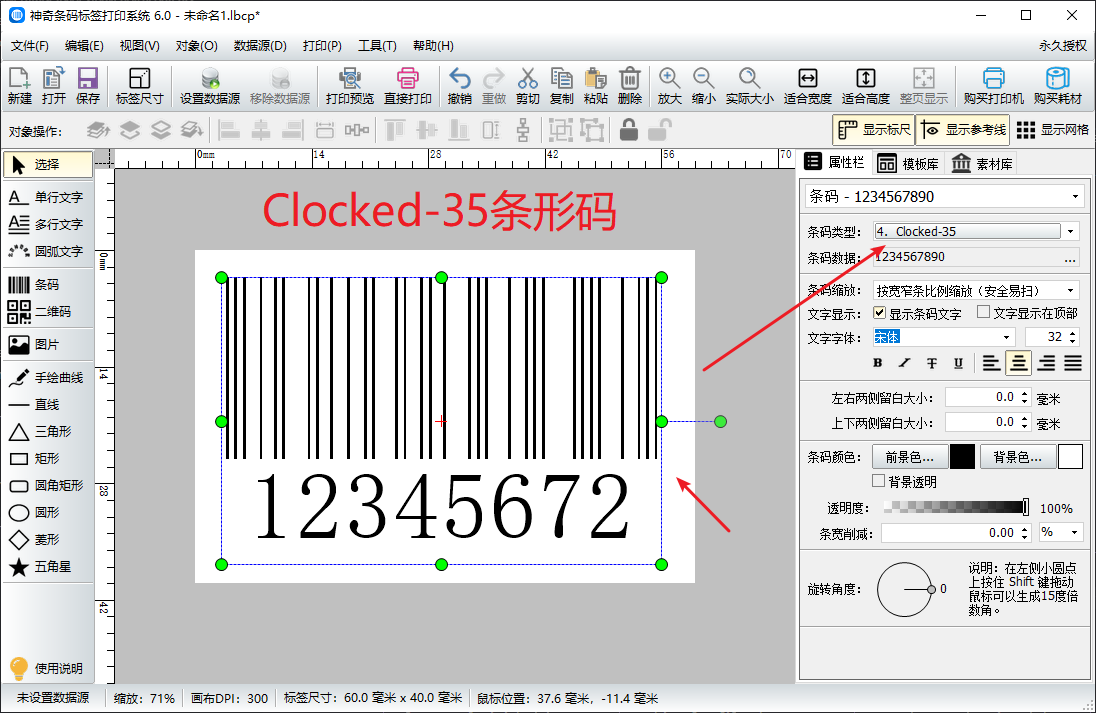This screenshot has width=1096, height=713.
Task: Click the black foreground color swatch
Action: coord(962,457)
